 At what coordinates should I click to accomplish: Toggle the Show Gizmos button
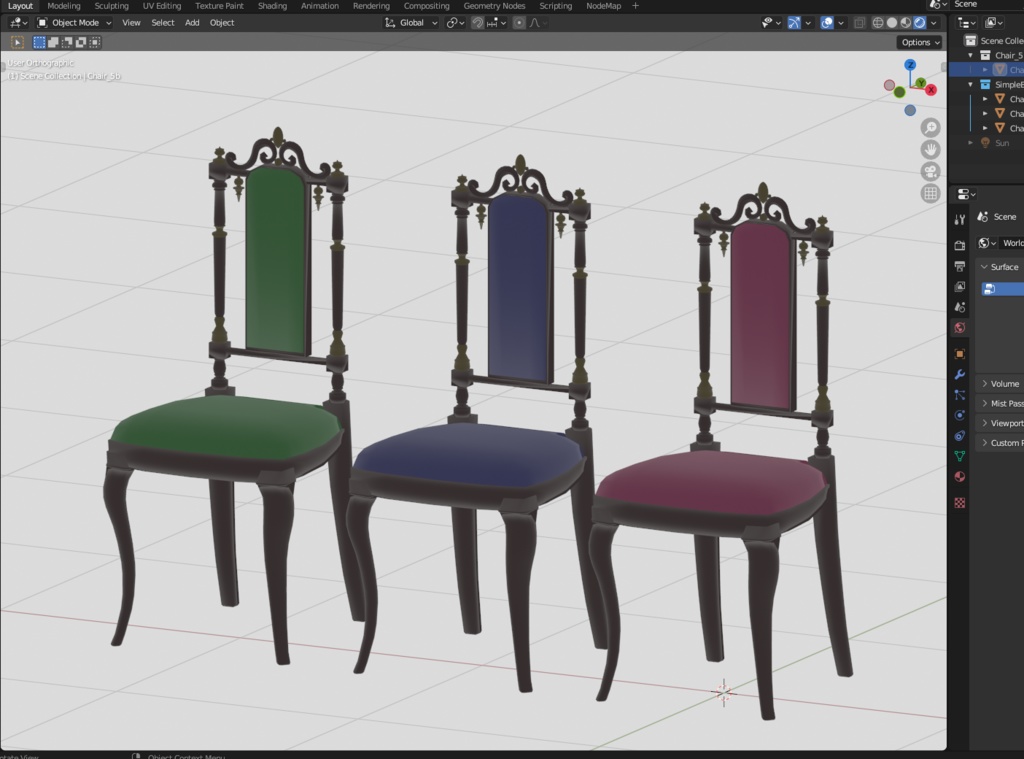792,22
